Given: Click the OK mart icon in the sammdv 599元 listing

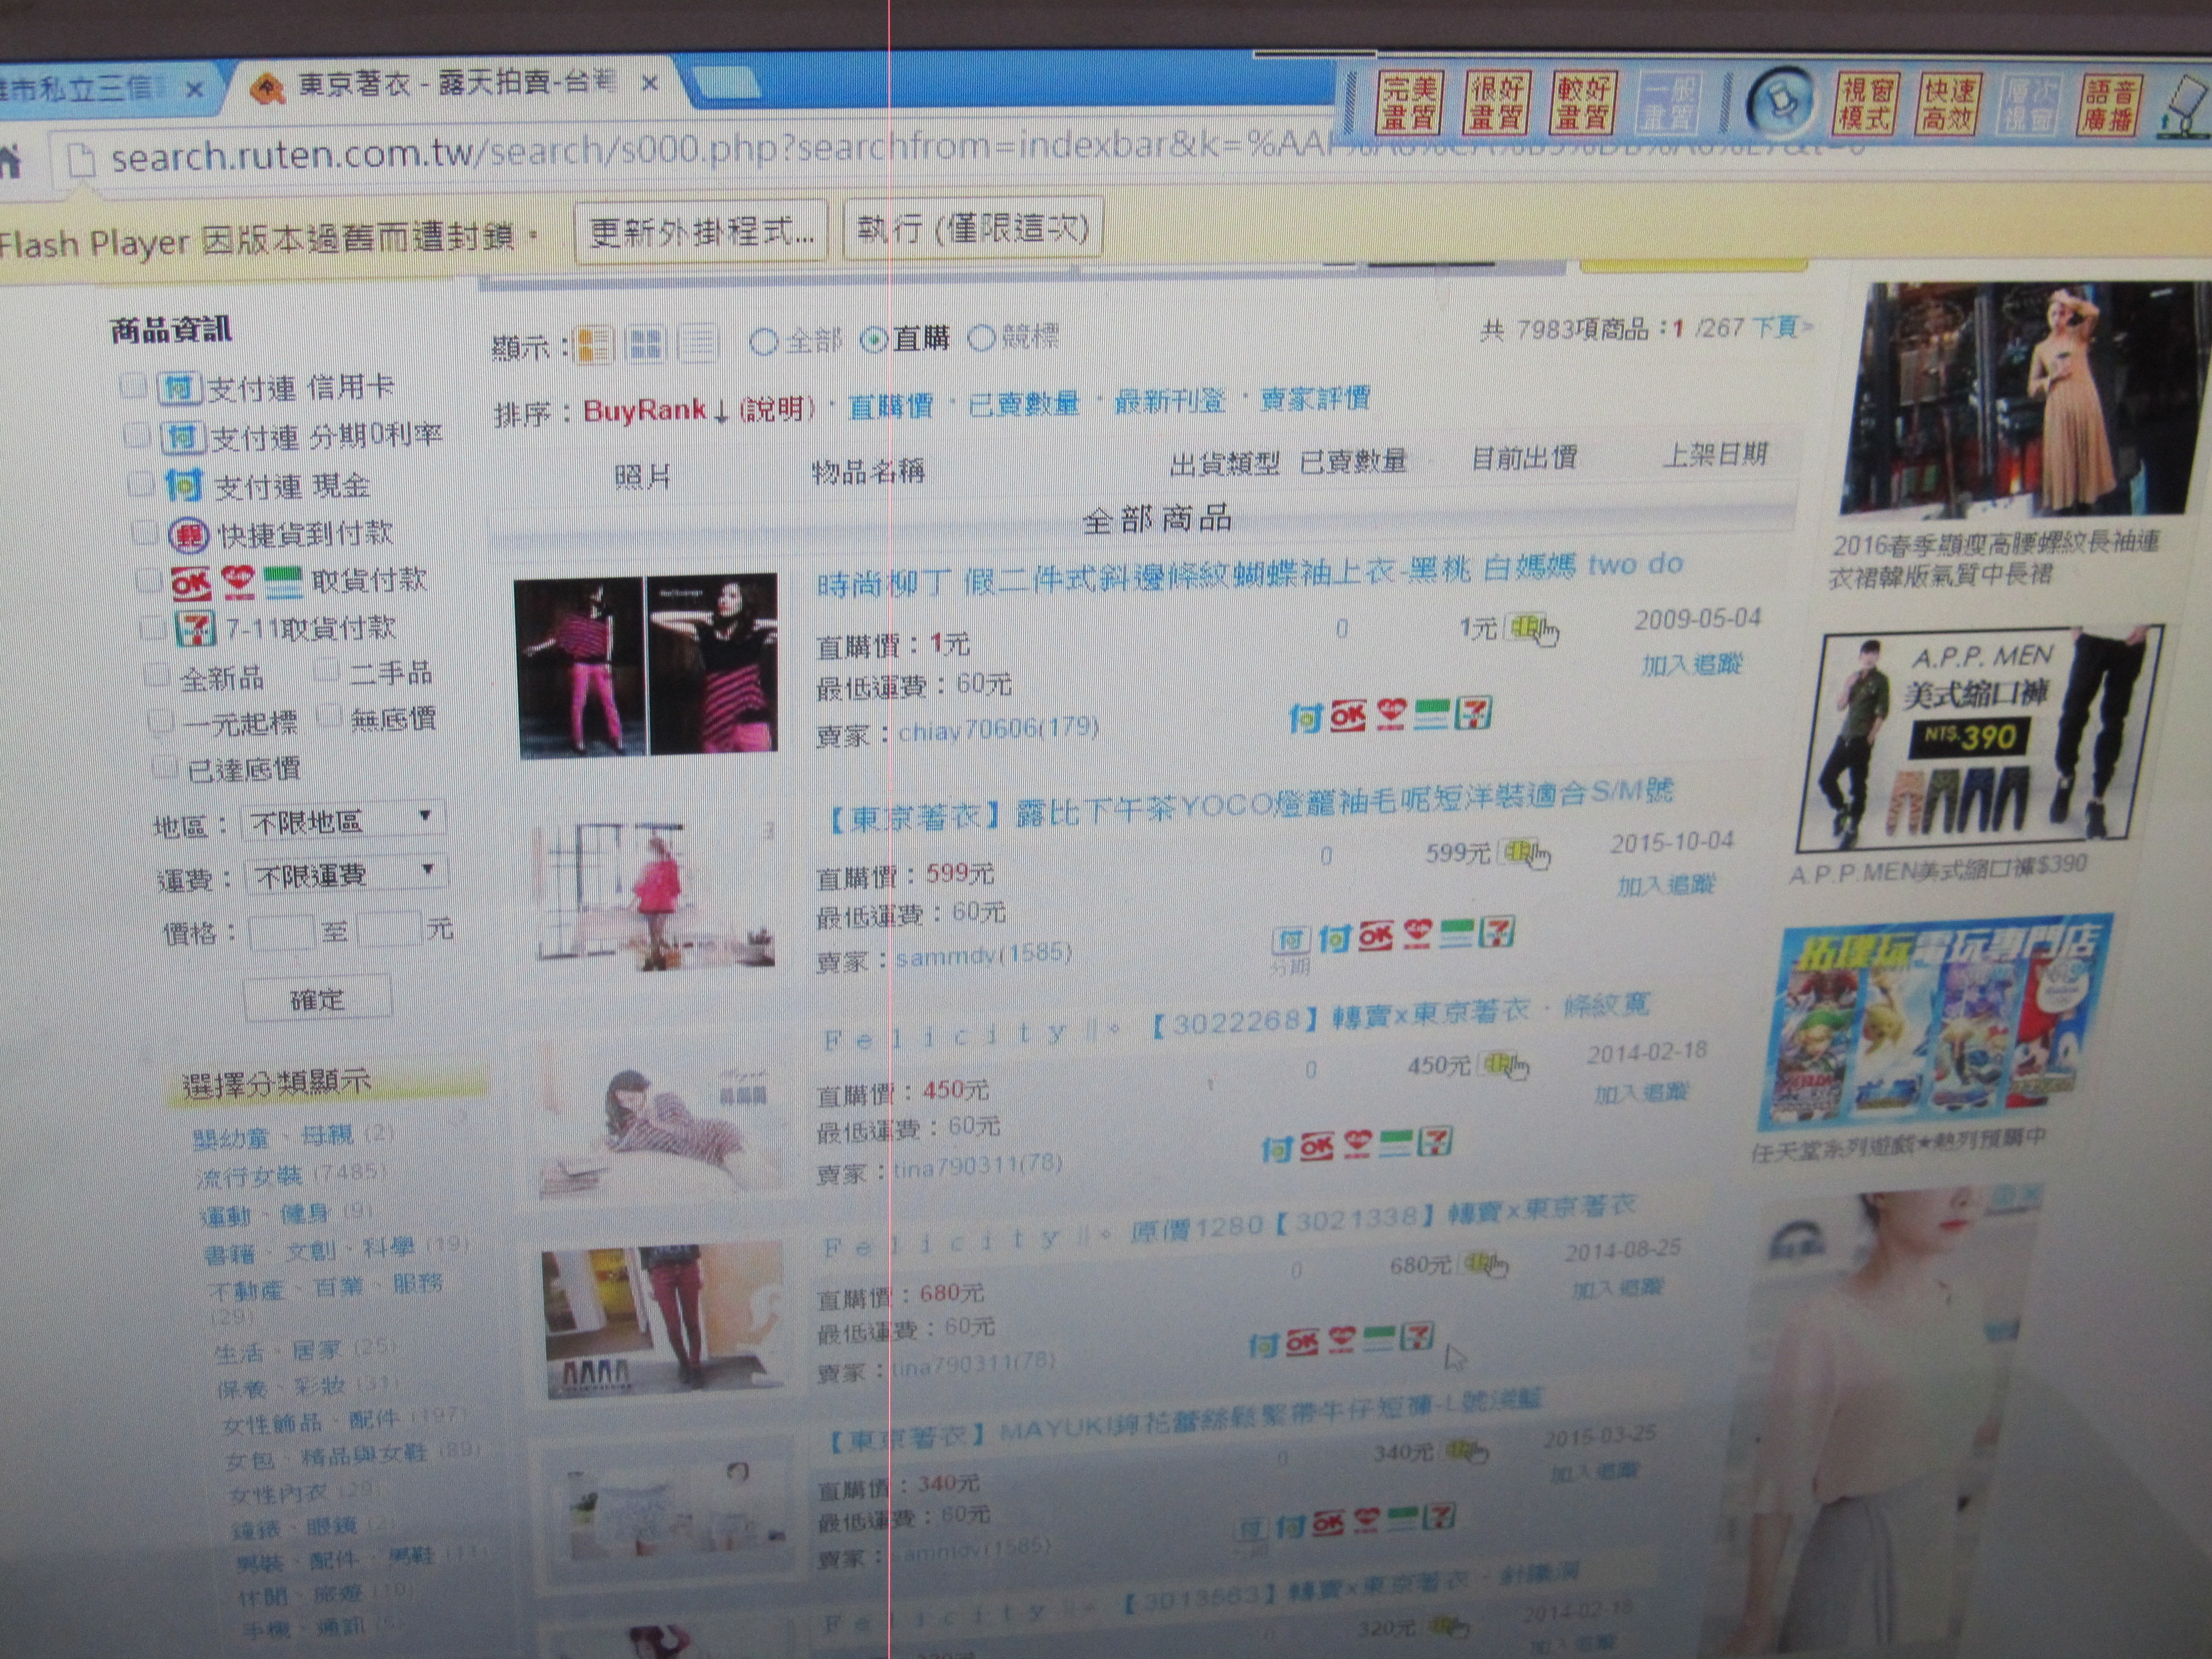Looking at the screenshot, I should tap(1375, 936).
